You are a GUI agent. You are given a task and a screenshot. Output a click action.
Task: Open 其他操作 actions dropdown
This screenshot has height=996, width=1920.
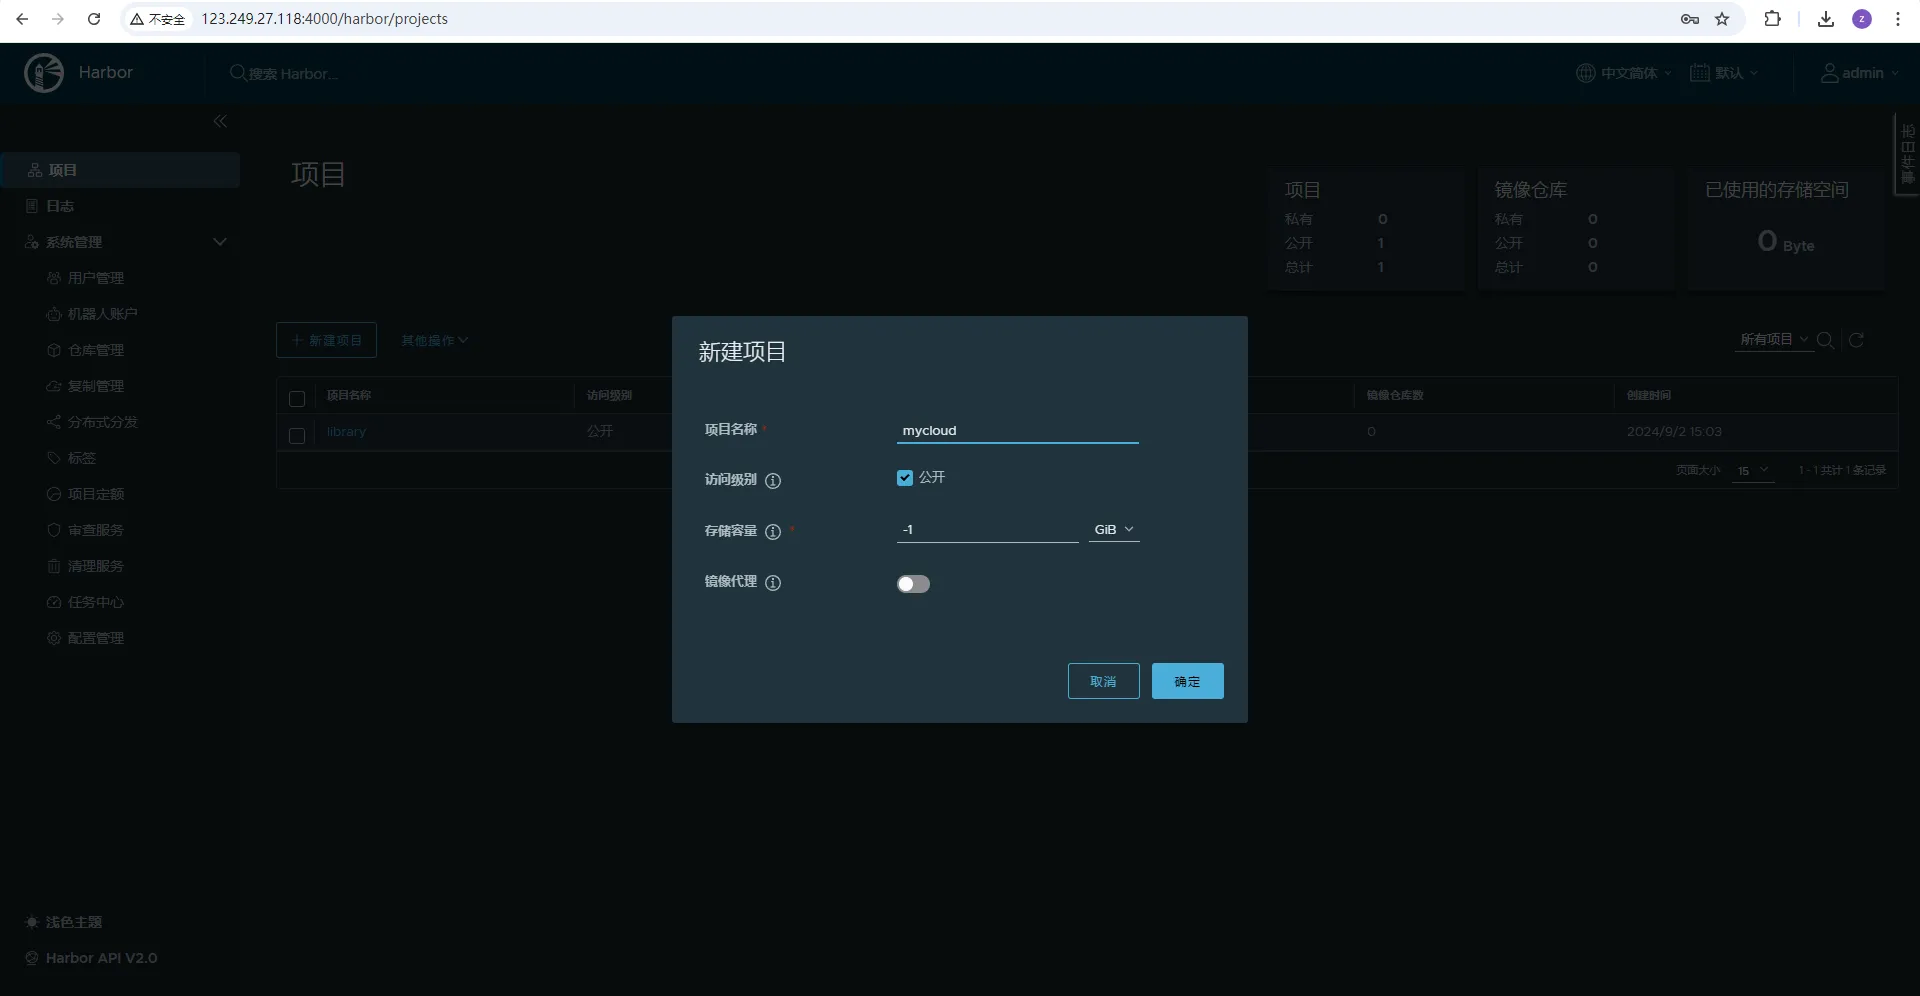(435, 340)
